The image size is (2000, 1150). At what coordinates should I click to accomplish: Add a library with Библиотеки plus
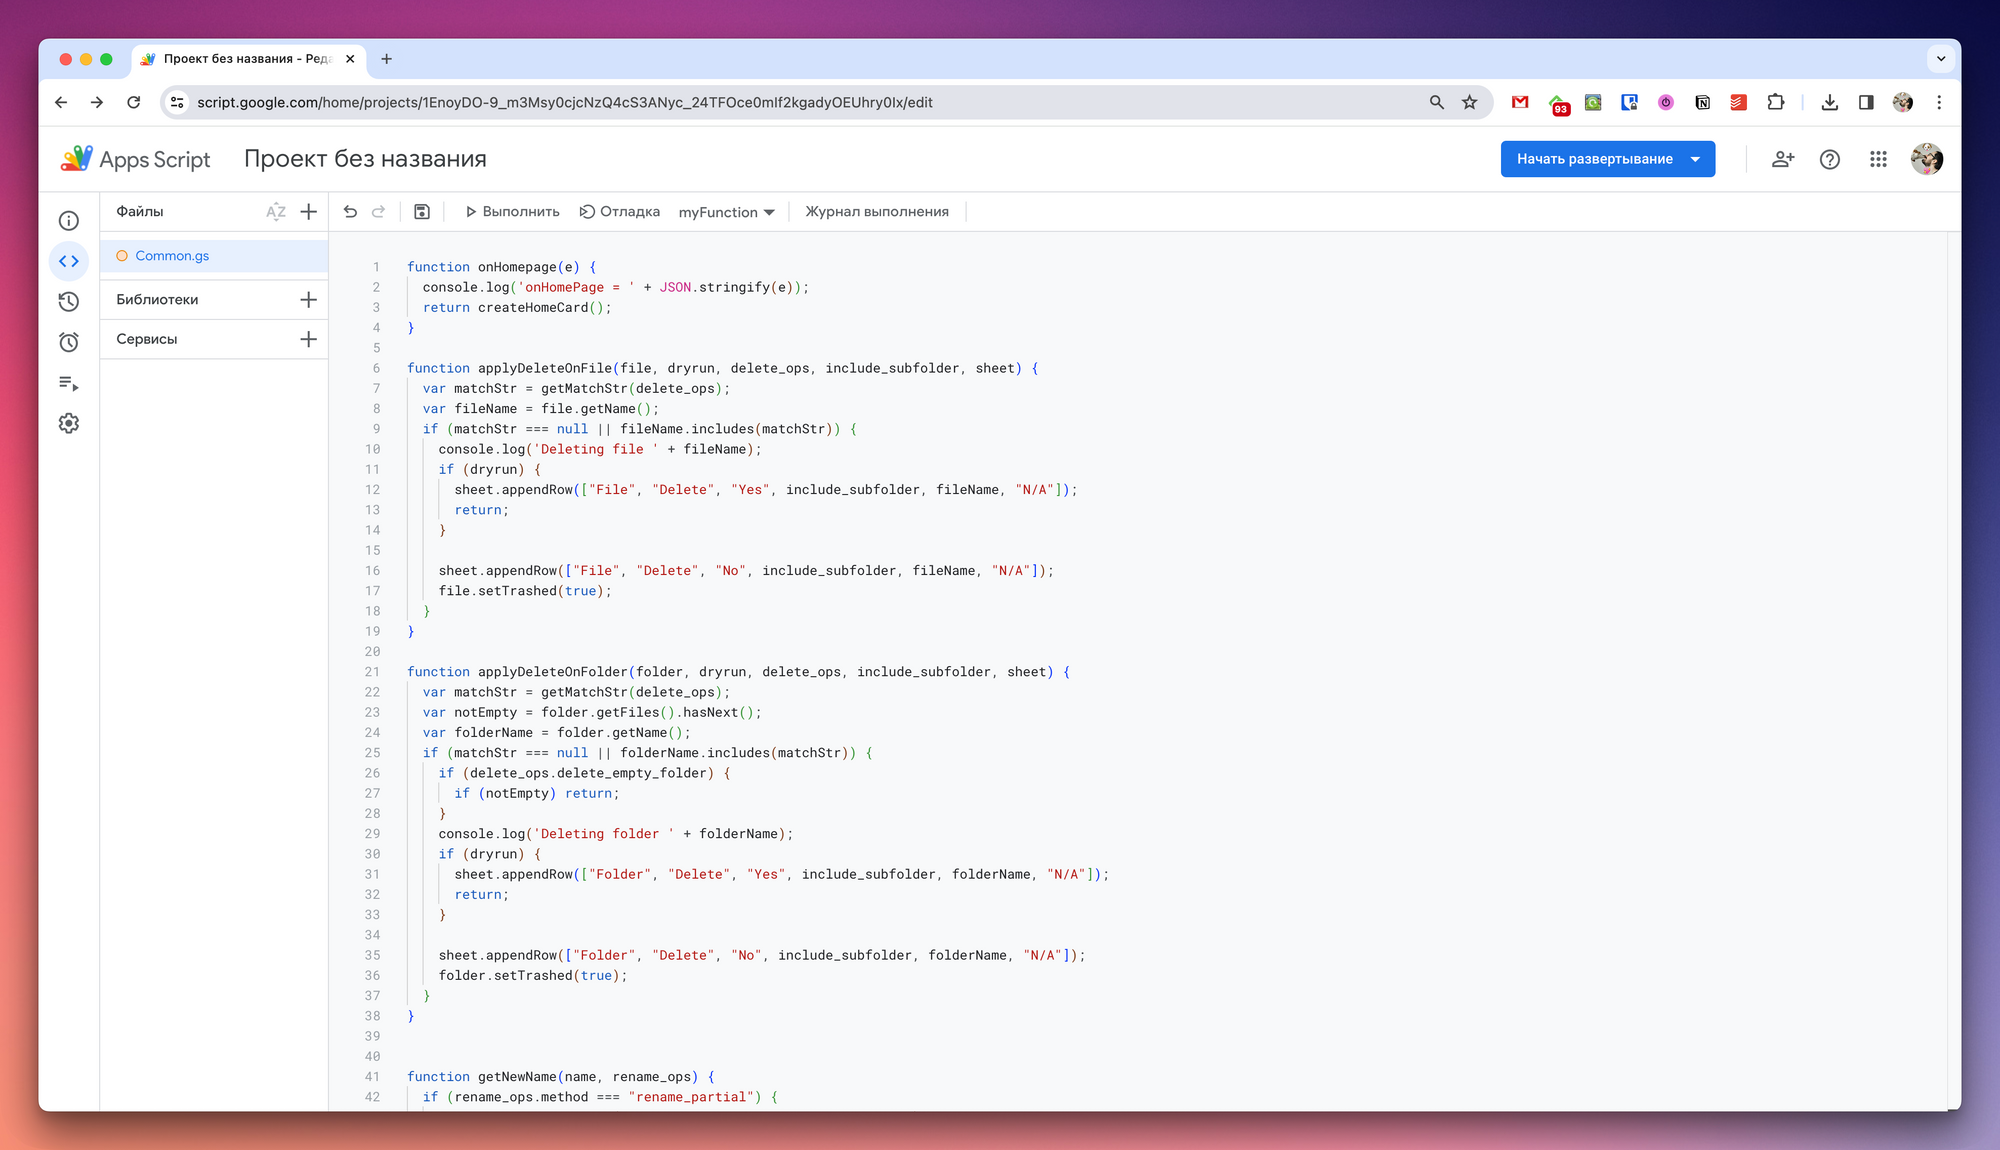tap(308, 299)
